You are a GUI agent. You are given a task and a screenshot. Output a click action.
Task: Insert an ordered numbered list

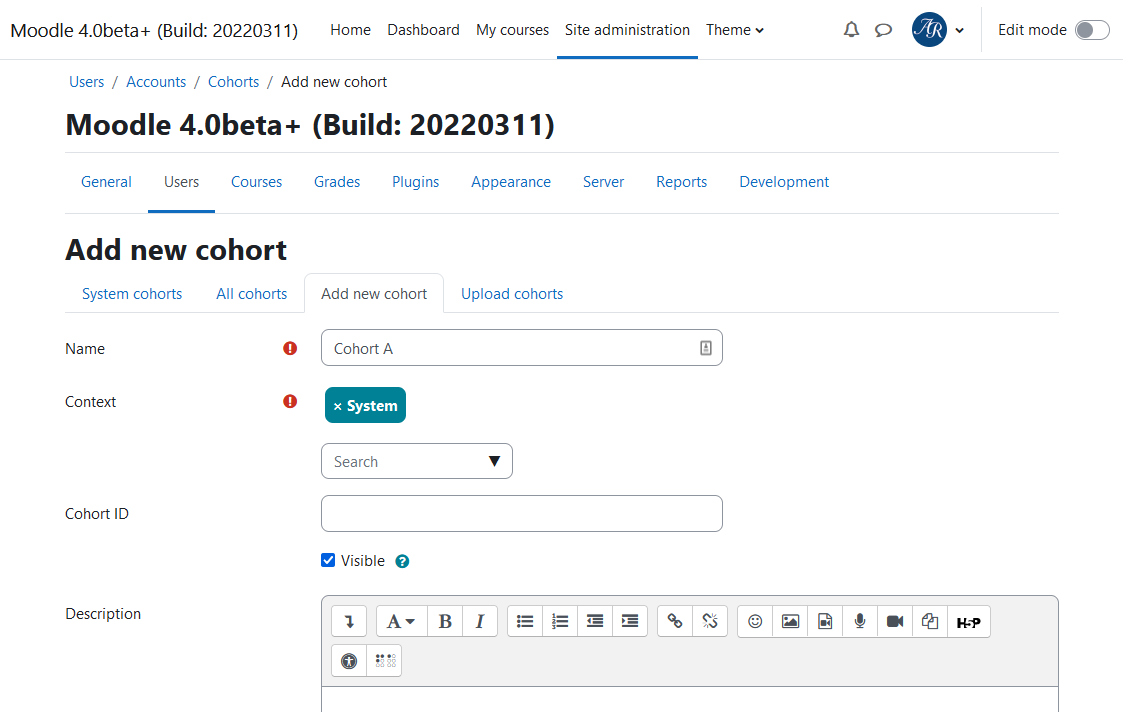(560, 621)
